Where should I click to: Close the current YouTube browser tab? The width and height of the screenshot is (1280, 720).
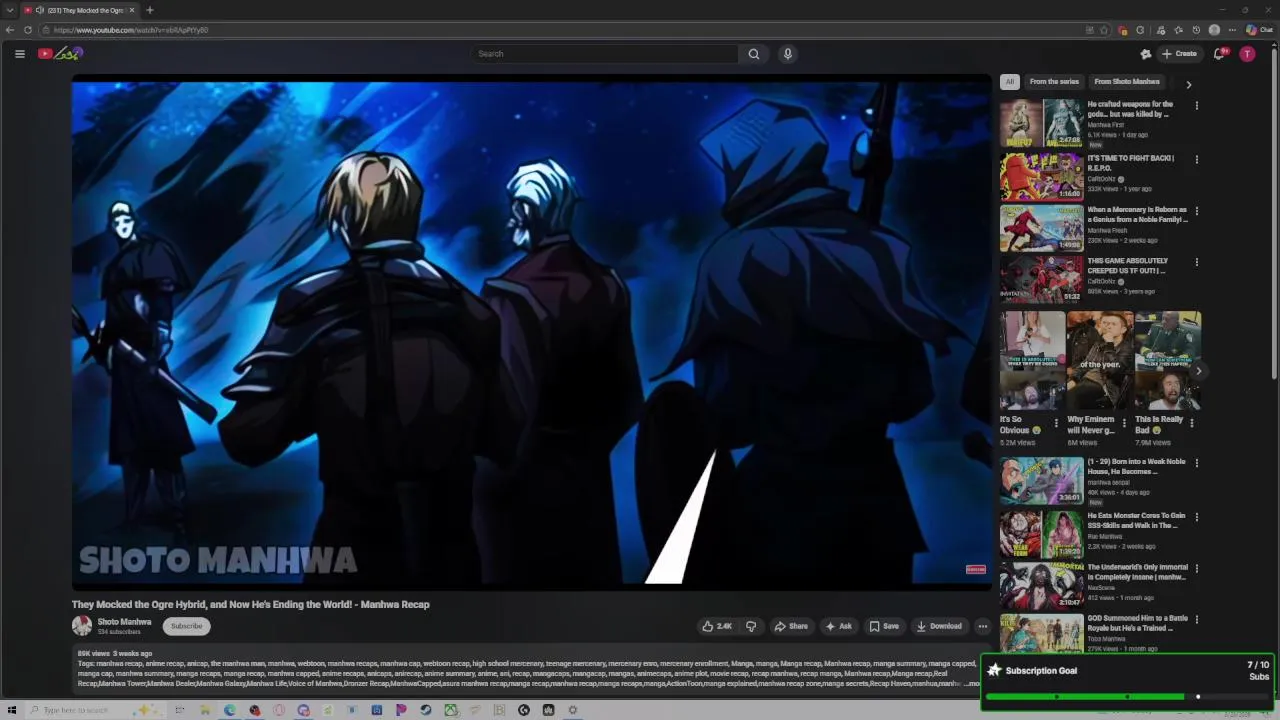click(x=132, y=10)
